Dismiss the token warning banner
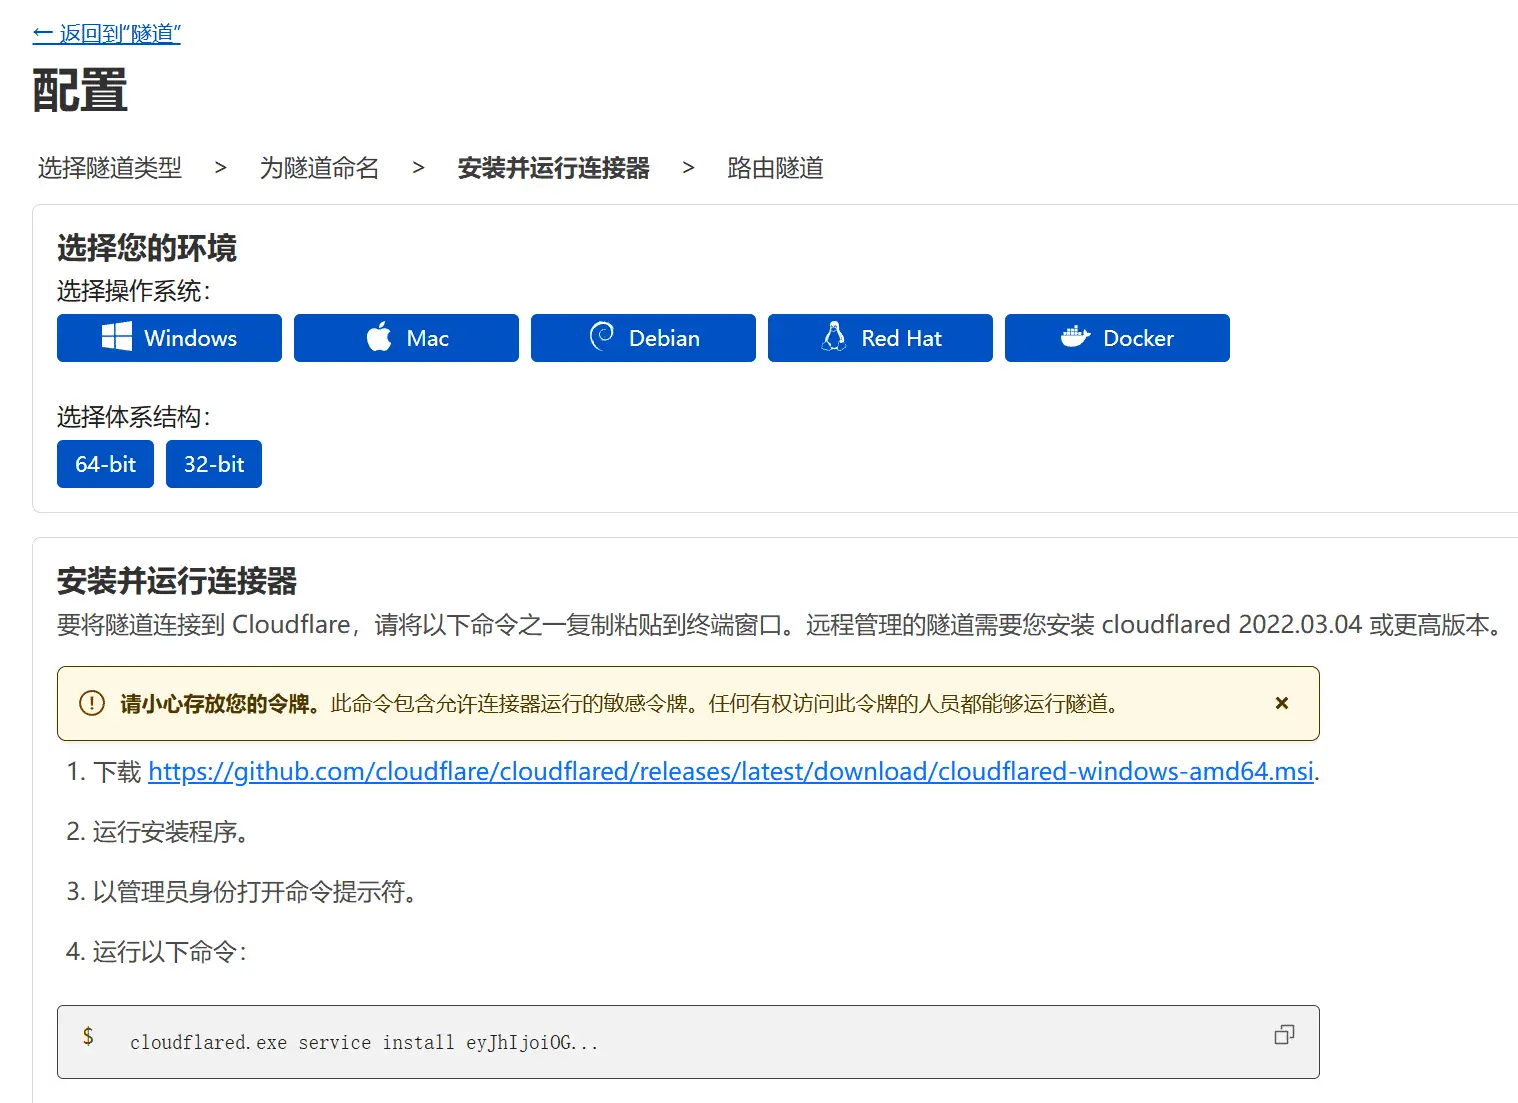The width and height of the screenshot is (1518, 1103). (x=1282, y=703)
